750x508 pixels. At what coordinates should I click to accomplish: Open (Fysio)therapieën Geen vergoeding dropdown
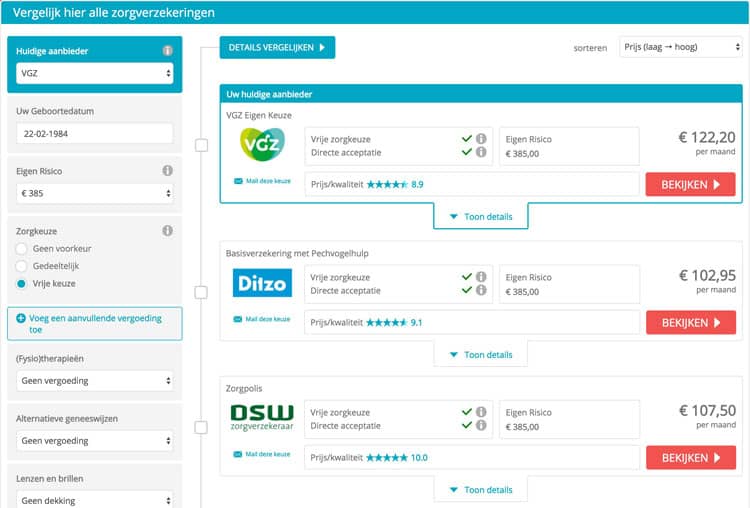tap(95, 381)
